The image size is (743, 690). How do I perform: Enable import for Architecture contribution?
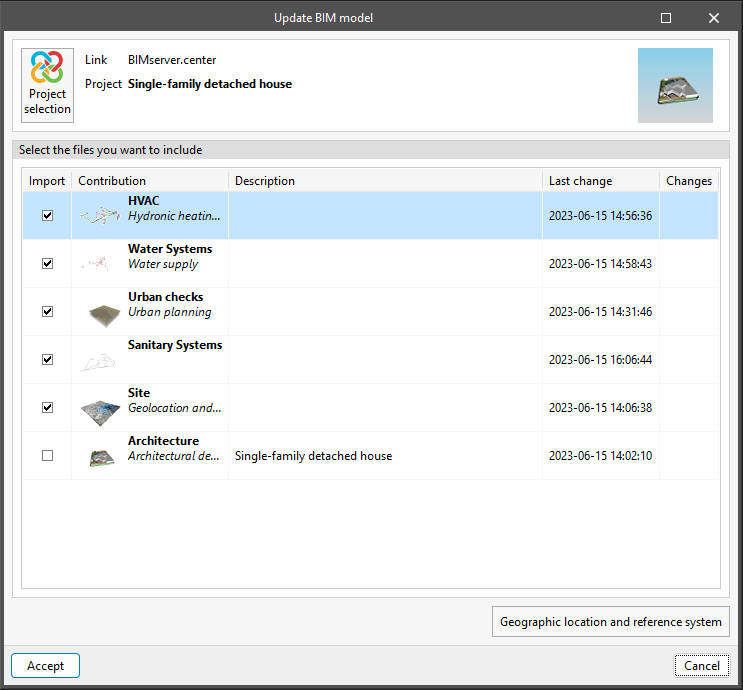(47, 456)
